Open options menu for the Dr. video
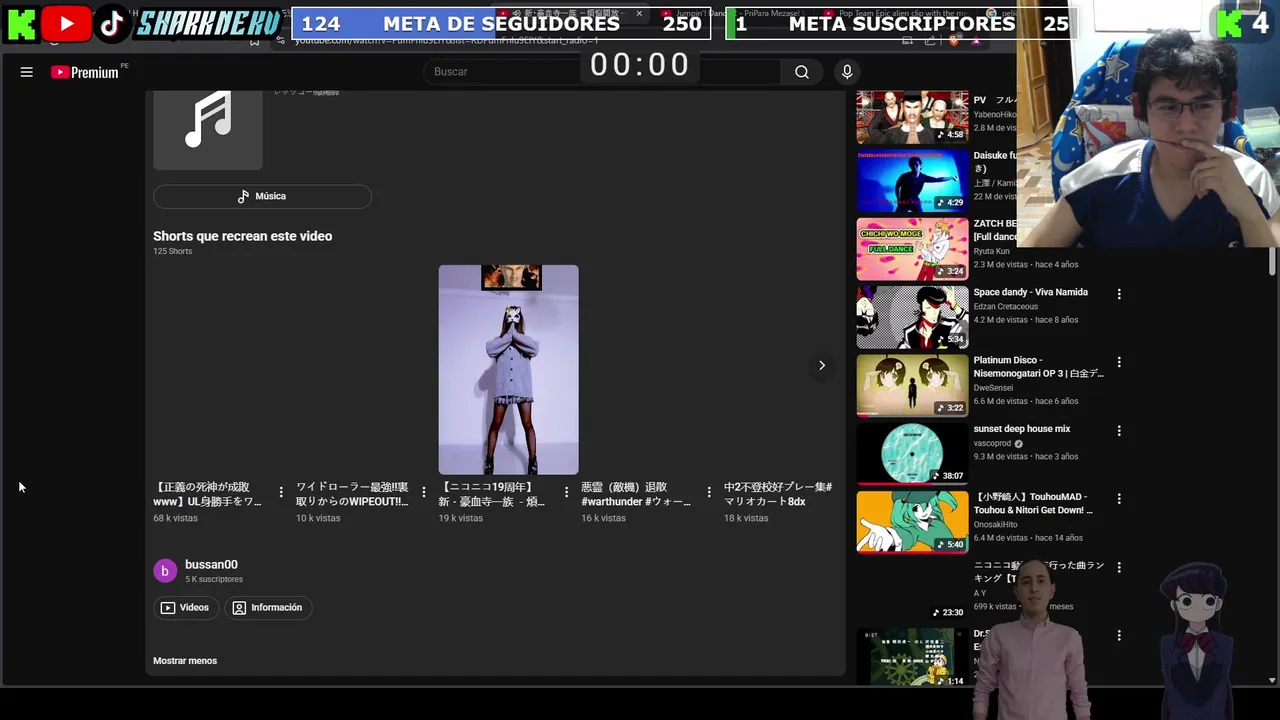This screenshot has width=1280, height=720. pyautogui.click(x=1119, y=636)
